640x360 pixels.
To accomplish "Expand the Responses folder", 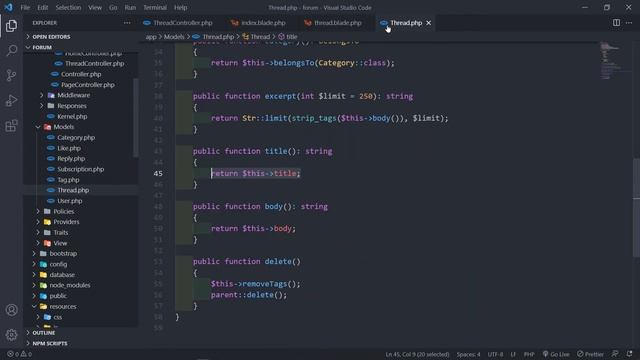I will (72, 106).
